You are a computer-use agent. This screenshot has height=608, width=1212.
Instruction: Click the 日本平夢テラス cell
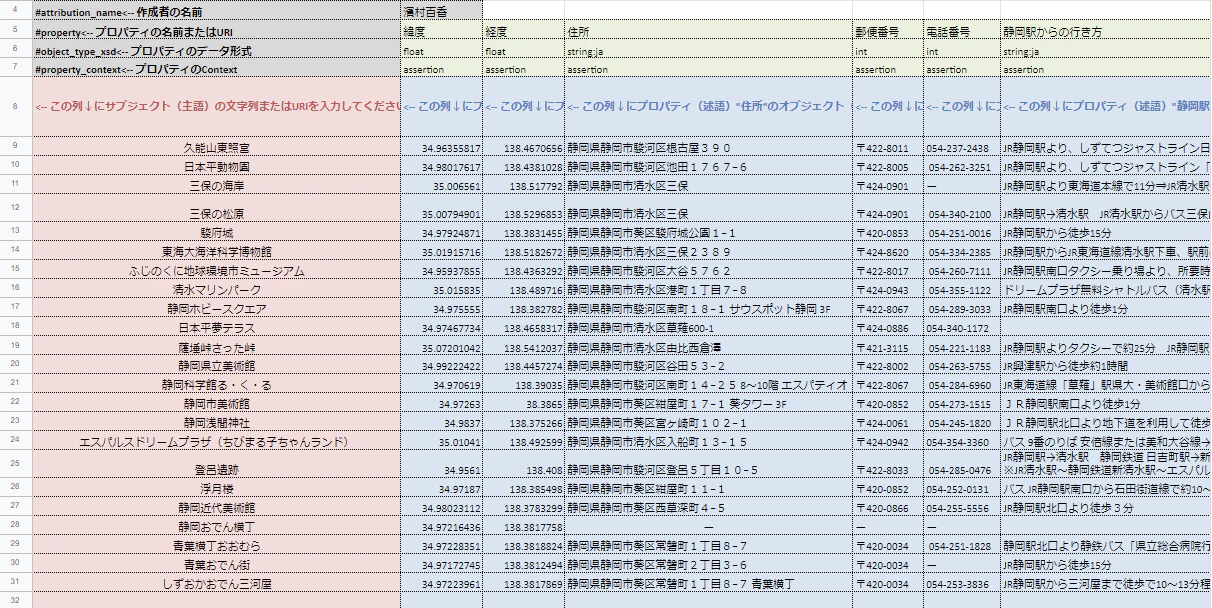point(216,328)
